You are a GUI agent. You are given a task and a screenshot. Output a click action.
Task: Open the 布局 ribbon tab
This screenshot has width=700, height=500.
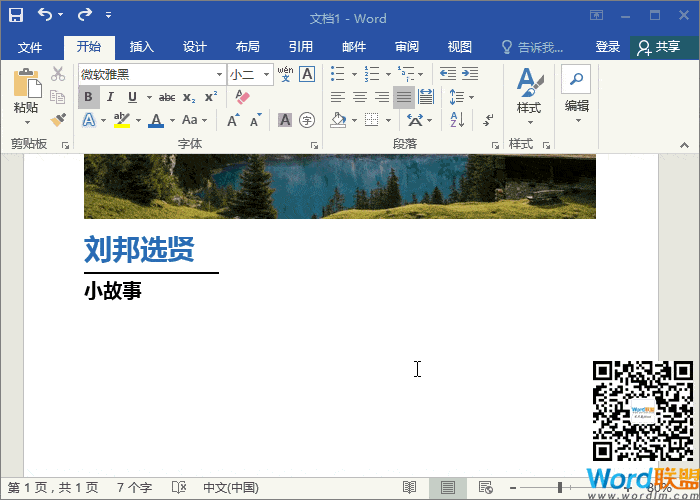(248, 47)
